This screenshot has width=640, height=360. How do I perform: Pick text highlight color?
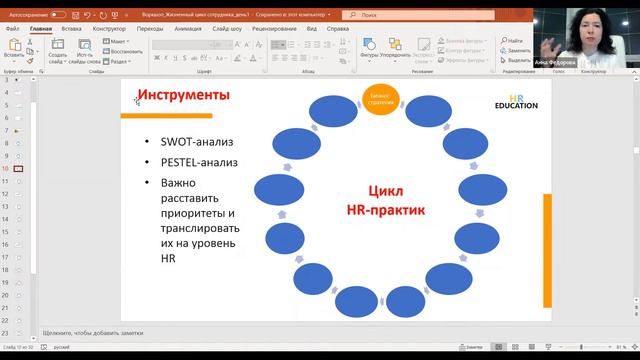coord(238,58)
